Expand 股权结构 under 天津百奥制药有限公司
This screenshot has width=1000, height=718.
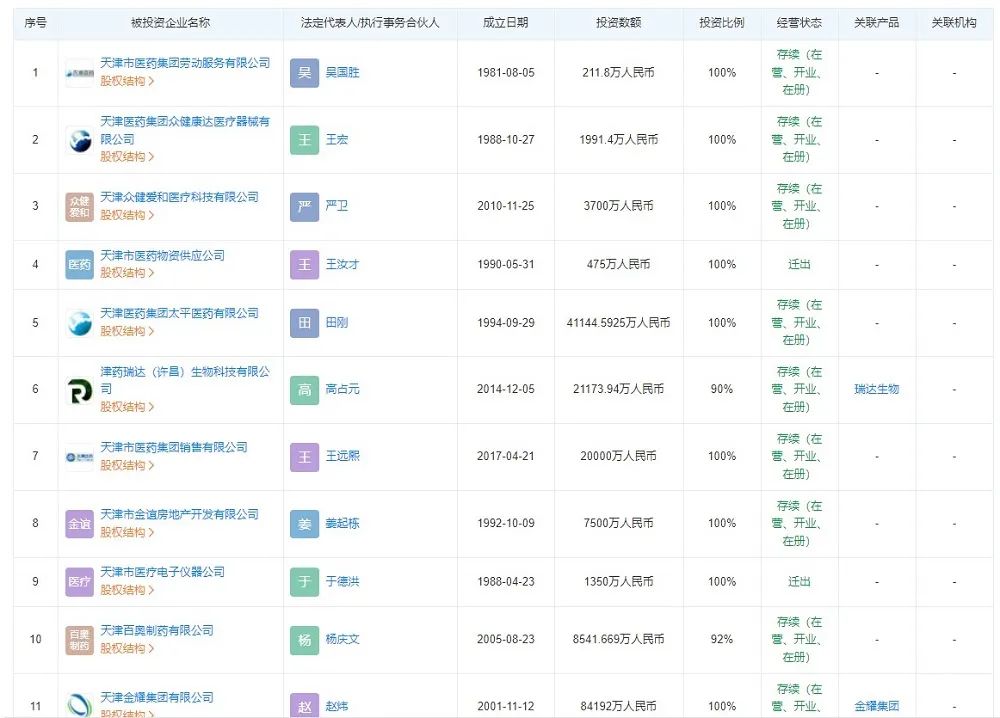point(127,649)
